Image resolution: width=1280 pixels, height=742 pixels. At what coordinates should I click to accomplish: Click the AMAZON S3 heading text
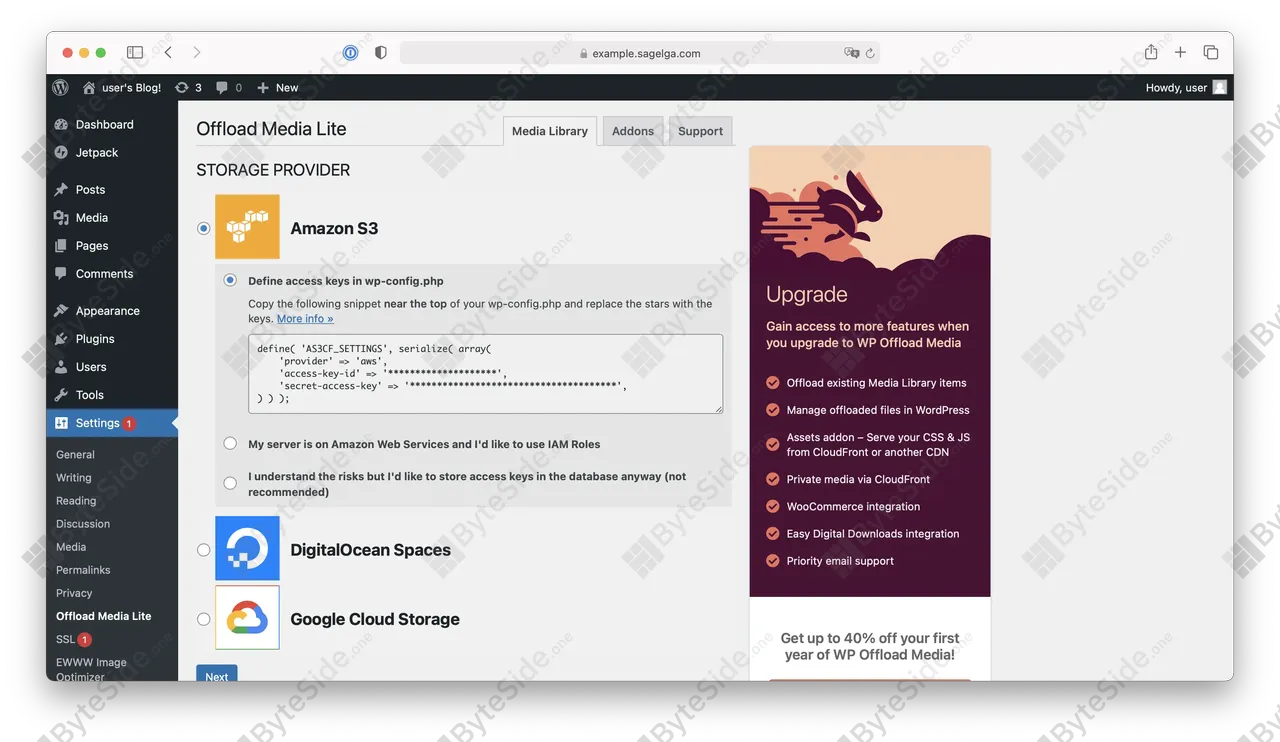(334, 228)
